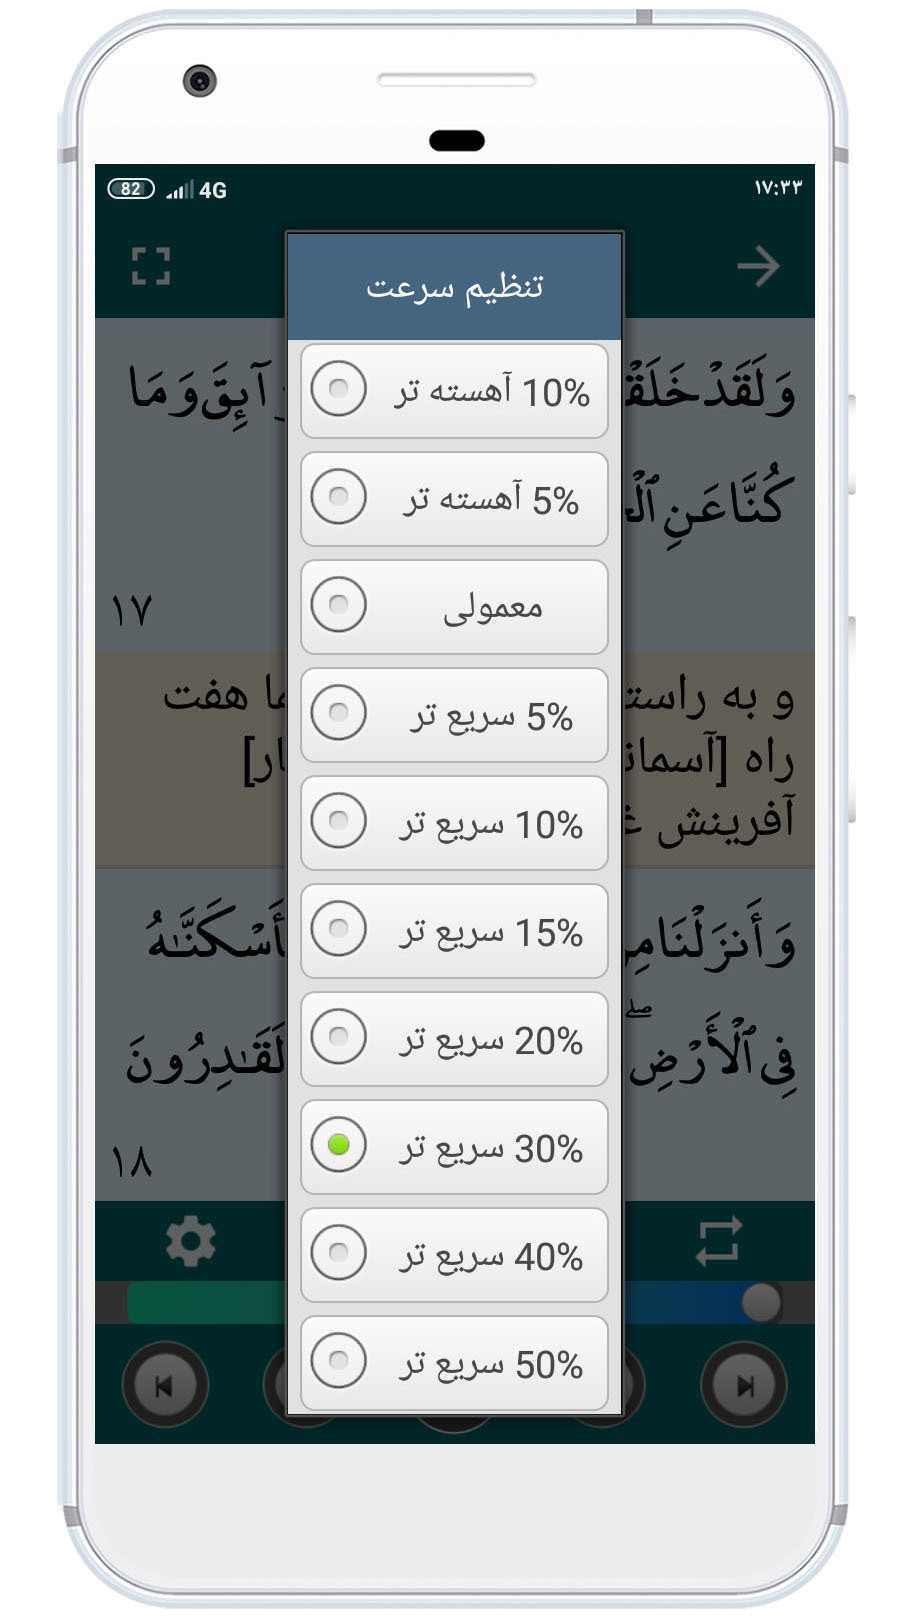Tap the battery level indicator showing 82
The height and width of the screenshot is (1623, 913).
click(131, 189)
